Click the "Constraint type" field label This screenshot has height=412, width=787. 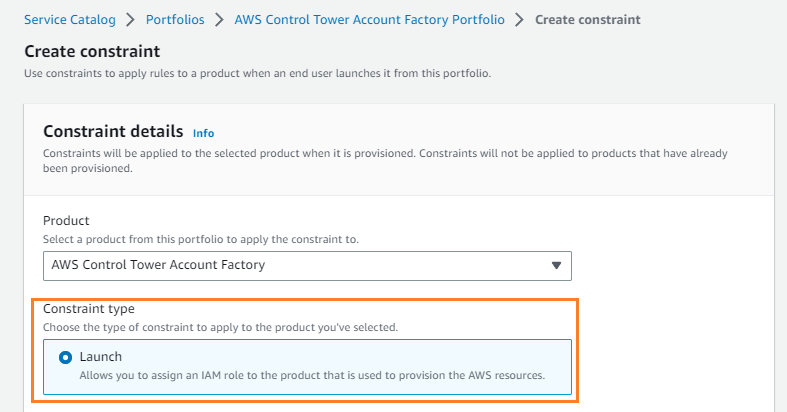(89, 309)
